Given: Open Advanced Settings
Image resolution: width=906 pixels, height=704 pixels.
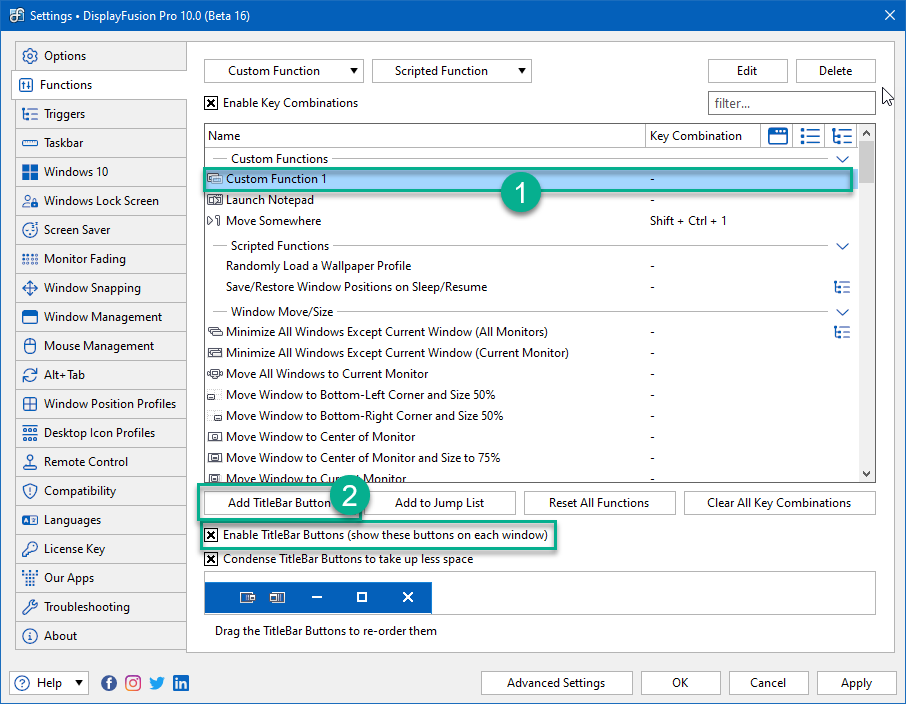Looking at the screenshot, I should click(x=556, y=683).
